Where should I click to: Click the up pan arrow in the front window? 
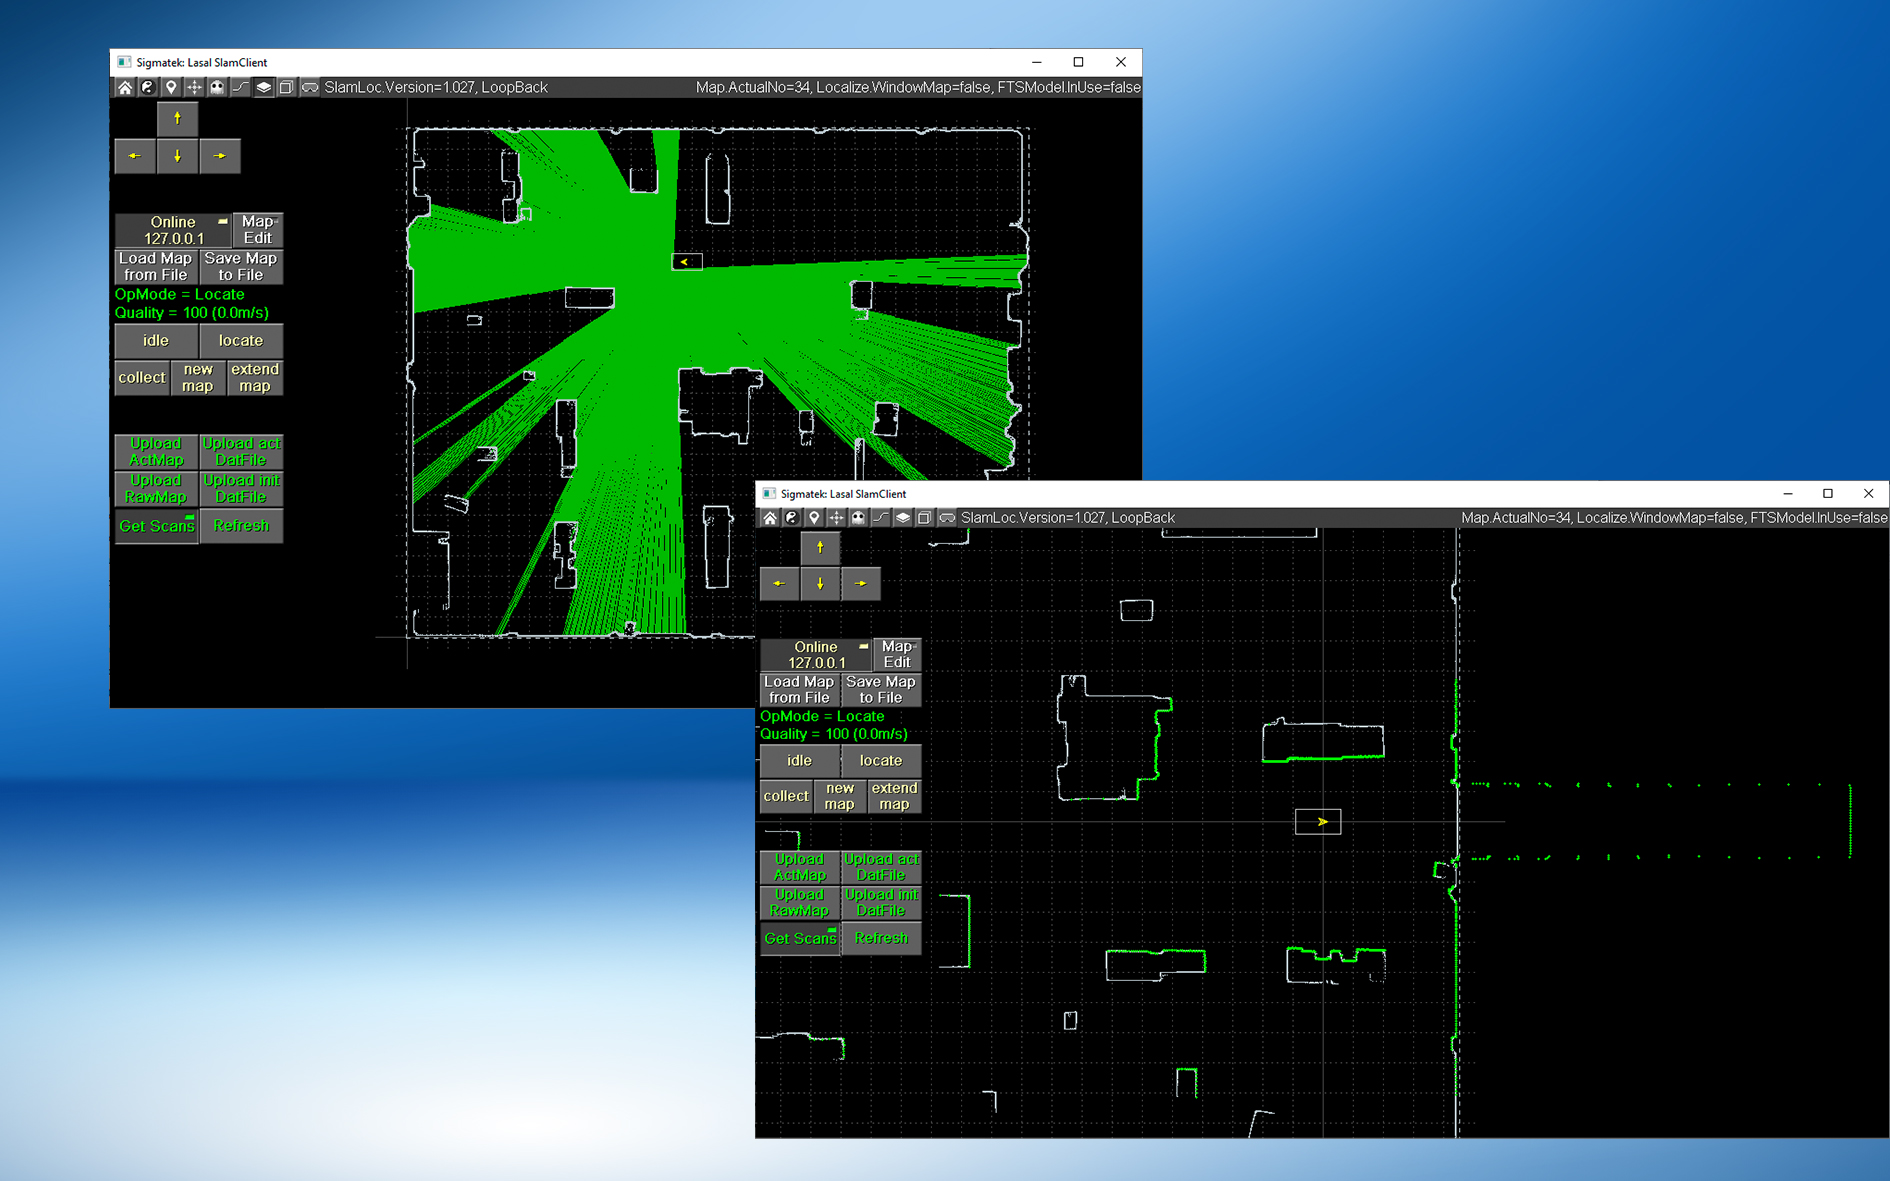tap(820, 547)
